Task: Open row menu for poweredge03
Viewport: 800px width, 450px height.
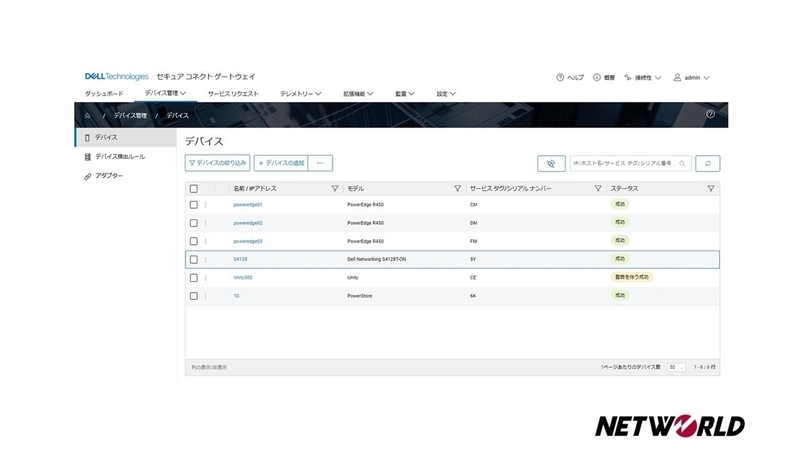Action: click(206, 241)
